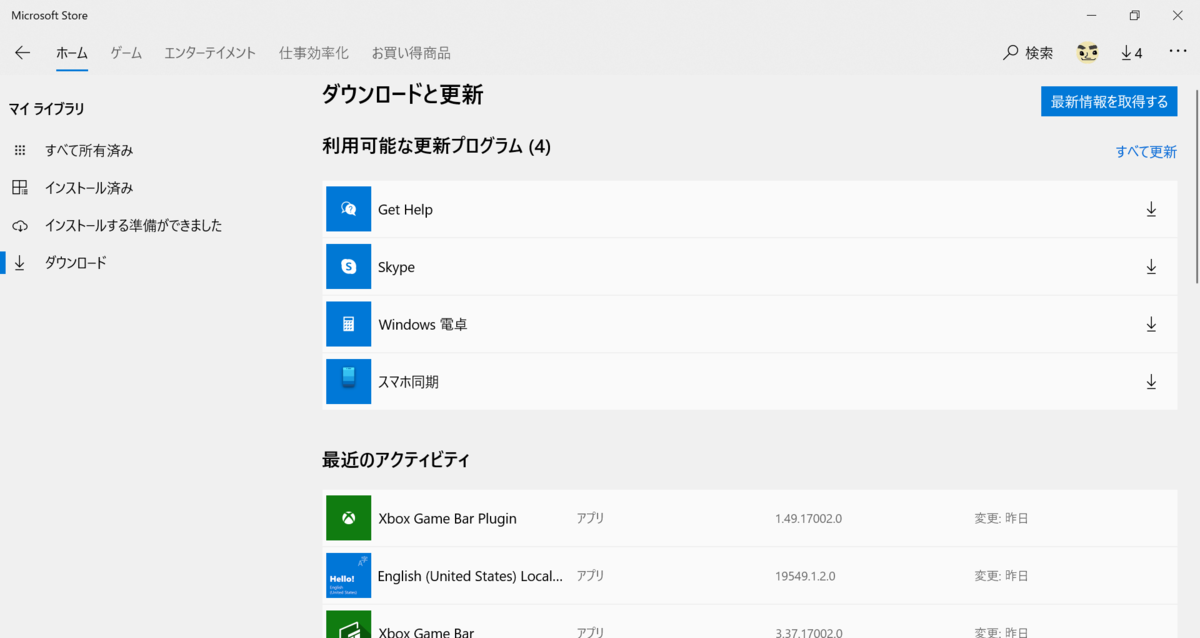Open the downloads indicator showing 4

[x=1131, y=53]
